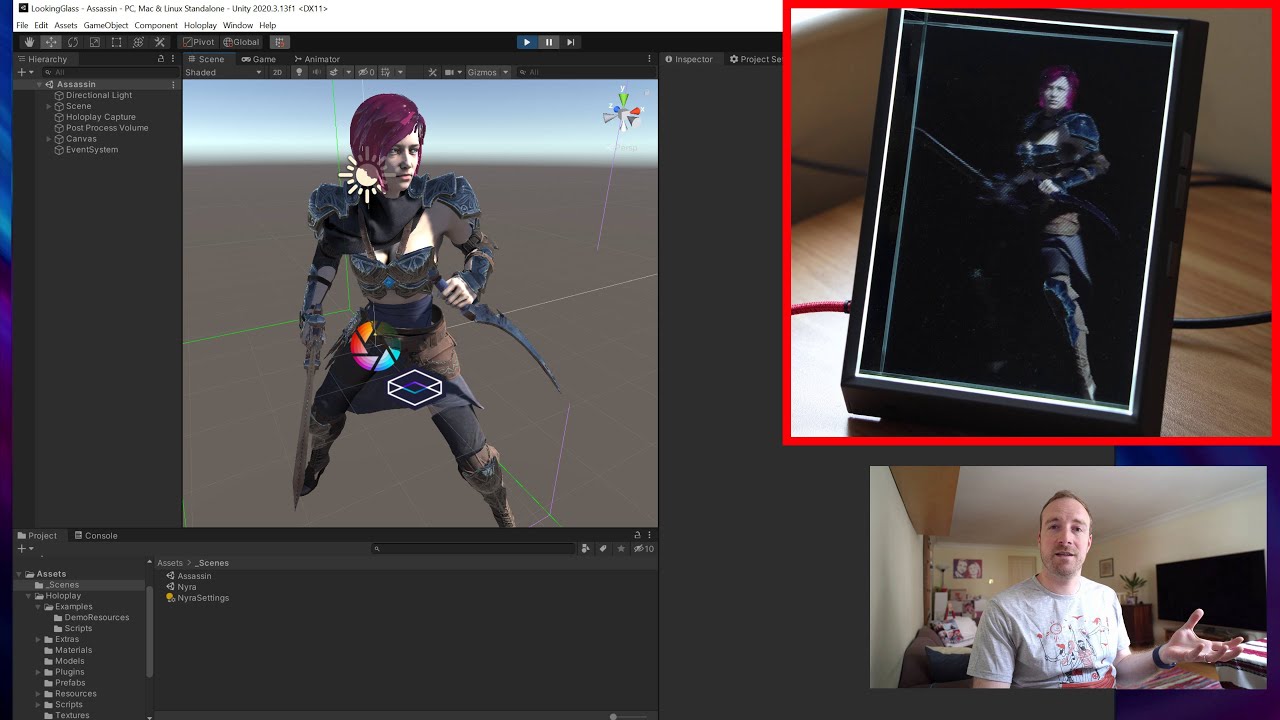Open NyraSettings asset in Project
1280x720 pixels.
(x=197, y=598)
